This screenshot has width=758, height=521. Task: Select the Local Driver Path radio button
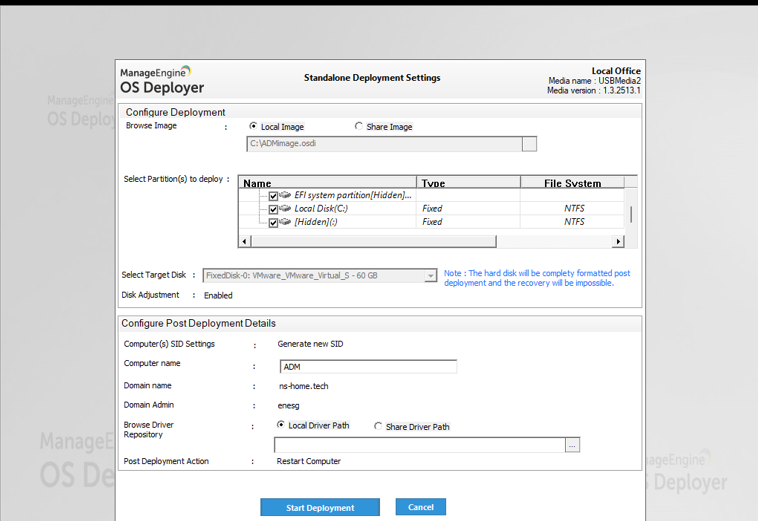pos(280,425)
